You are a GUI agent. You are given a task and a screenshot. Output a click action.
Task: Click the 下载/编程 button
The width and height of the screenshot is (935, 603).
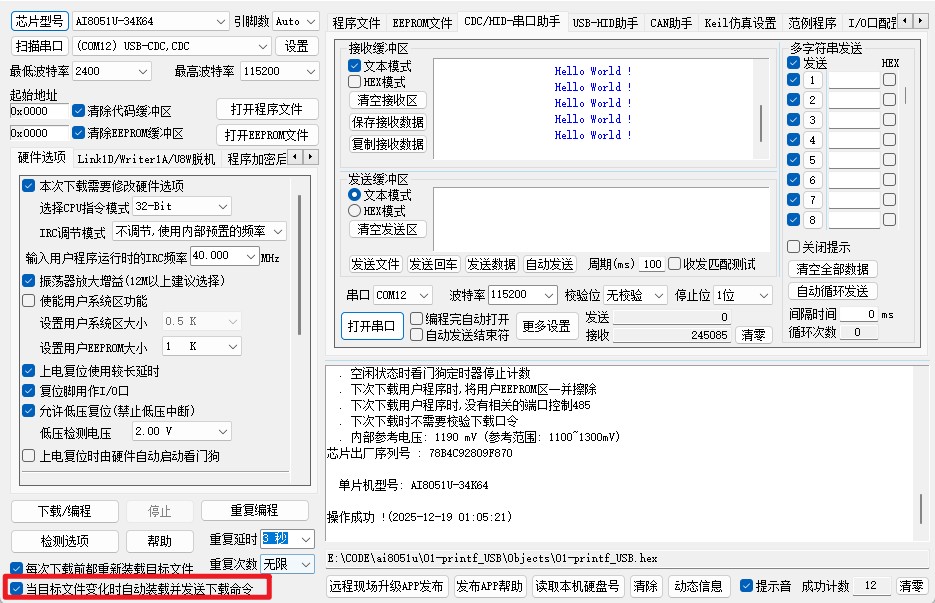[65, 511]
